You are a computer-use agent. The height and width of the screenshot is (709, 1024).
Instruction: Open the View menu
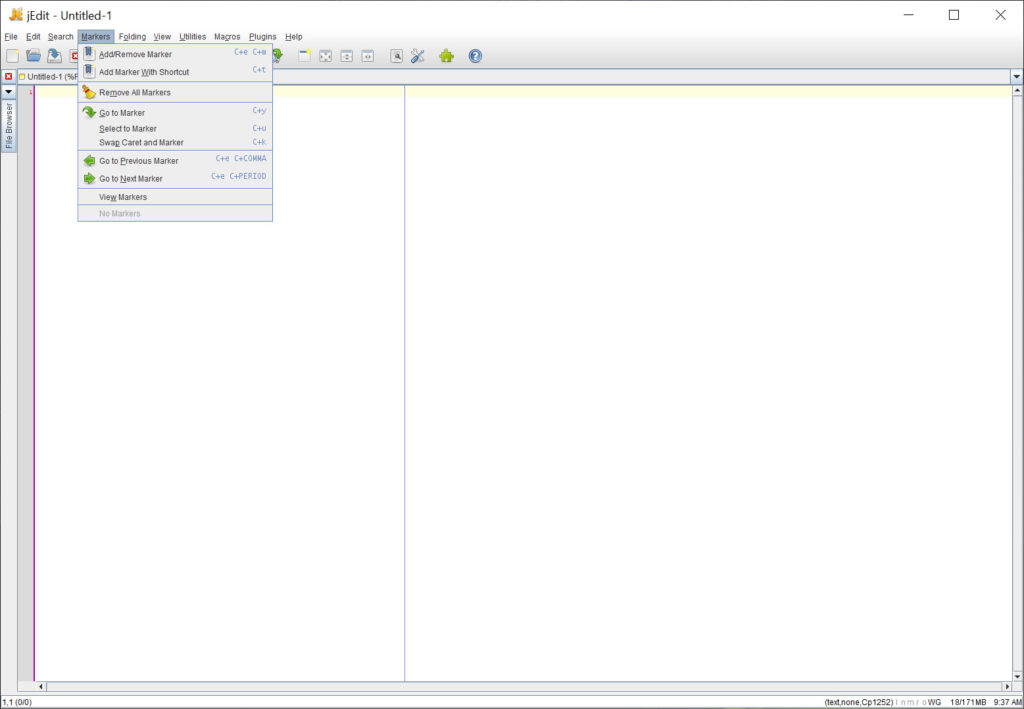click(x=162, y=37)
